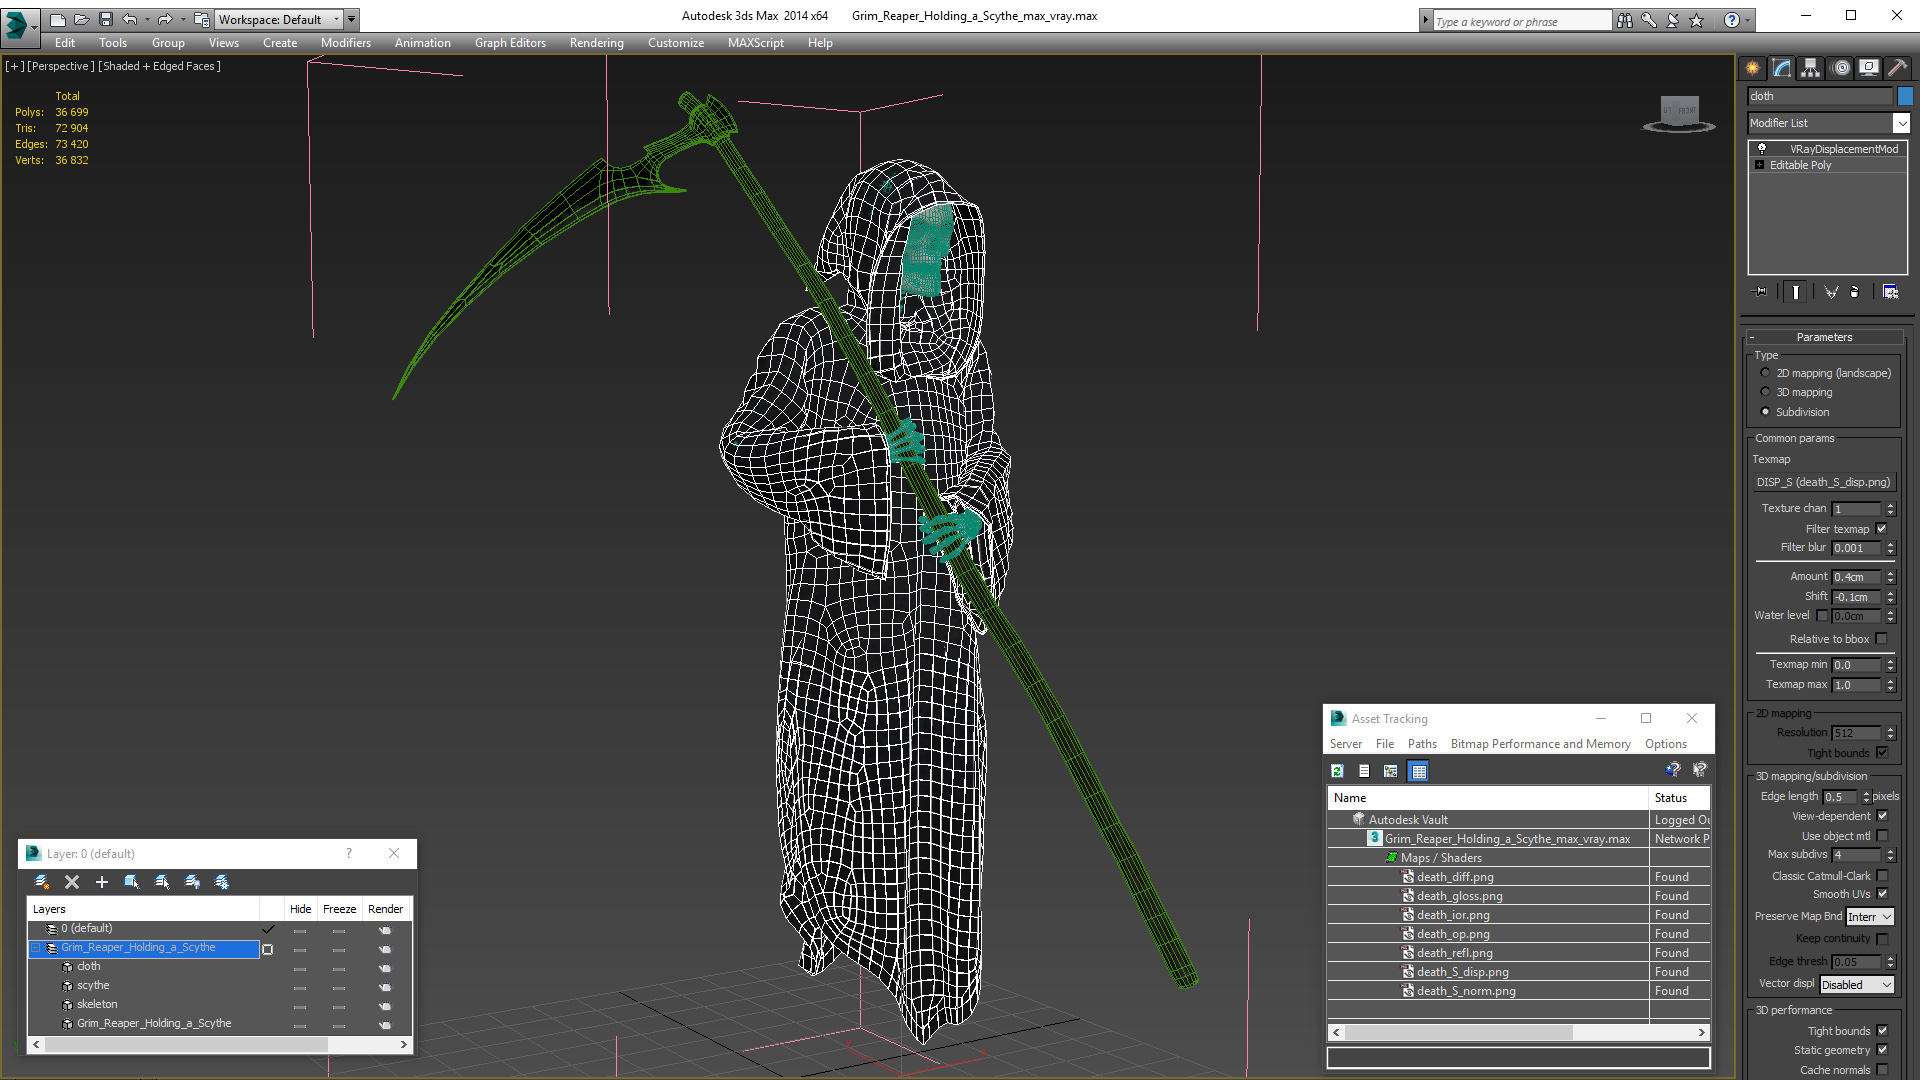Toggle the Filter texmap checkbox
This screenshot has height=1080, width=1920.
click(x=1881, y=529)
